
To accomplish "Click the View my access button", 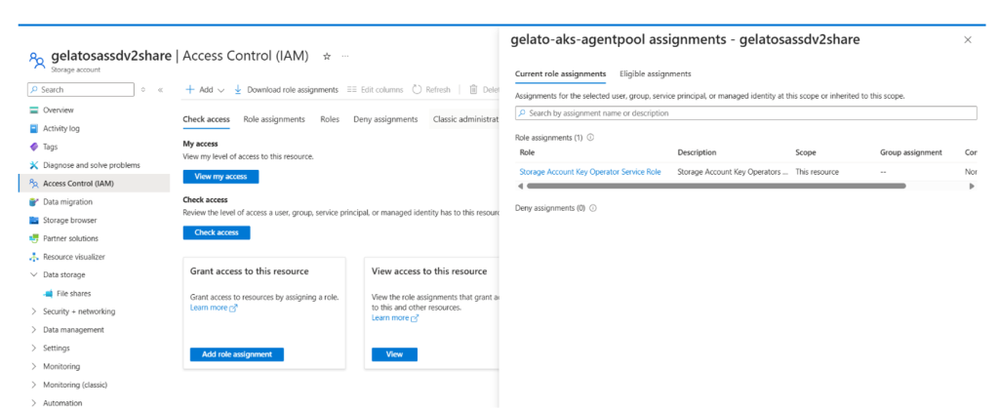I will (x=220, y=177).
